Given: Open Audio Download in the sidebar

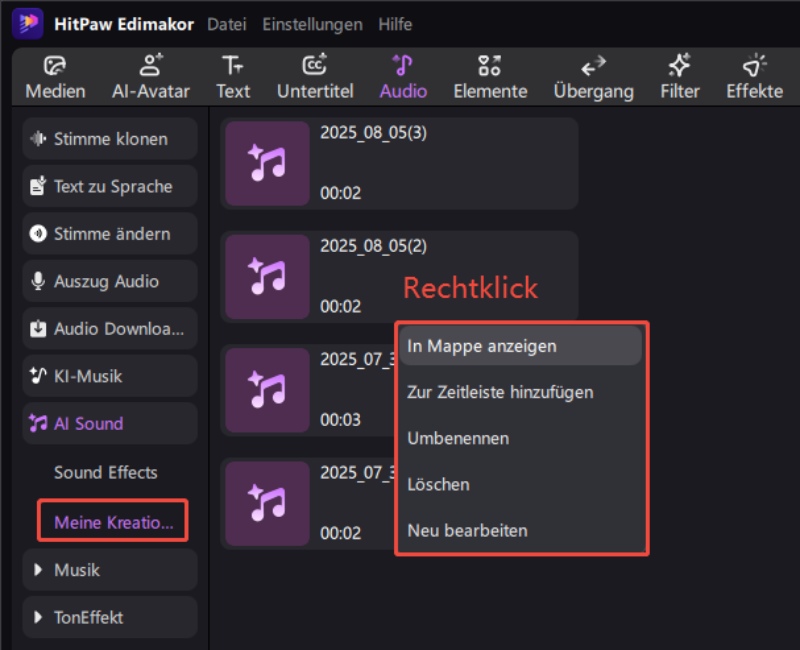Looking at the screenshot, I should (110, 328).
